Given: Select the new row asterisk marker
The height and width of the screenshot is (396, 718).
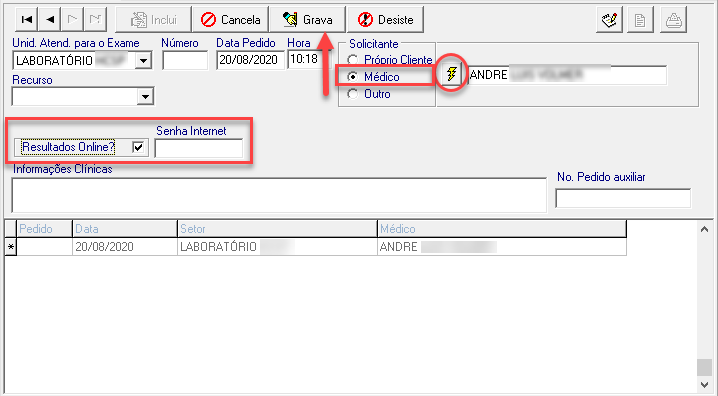Looking at the screenshot, I should [x=11, y=247].
